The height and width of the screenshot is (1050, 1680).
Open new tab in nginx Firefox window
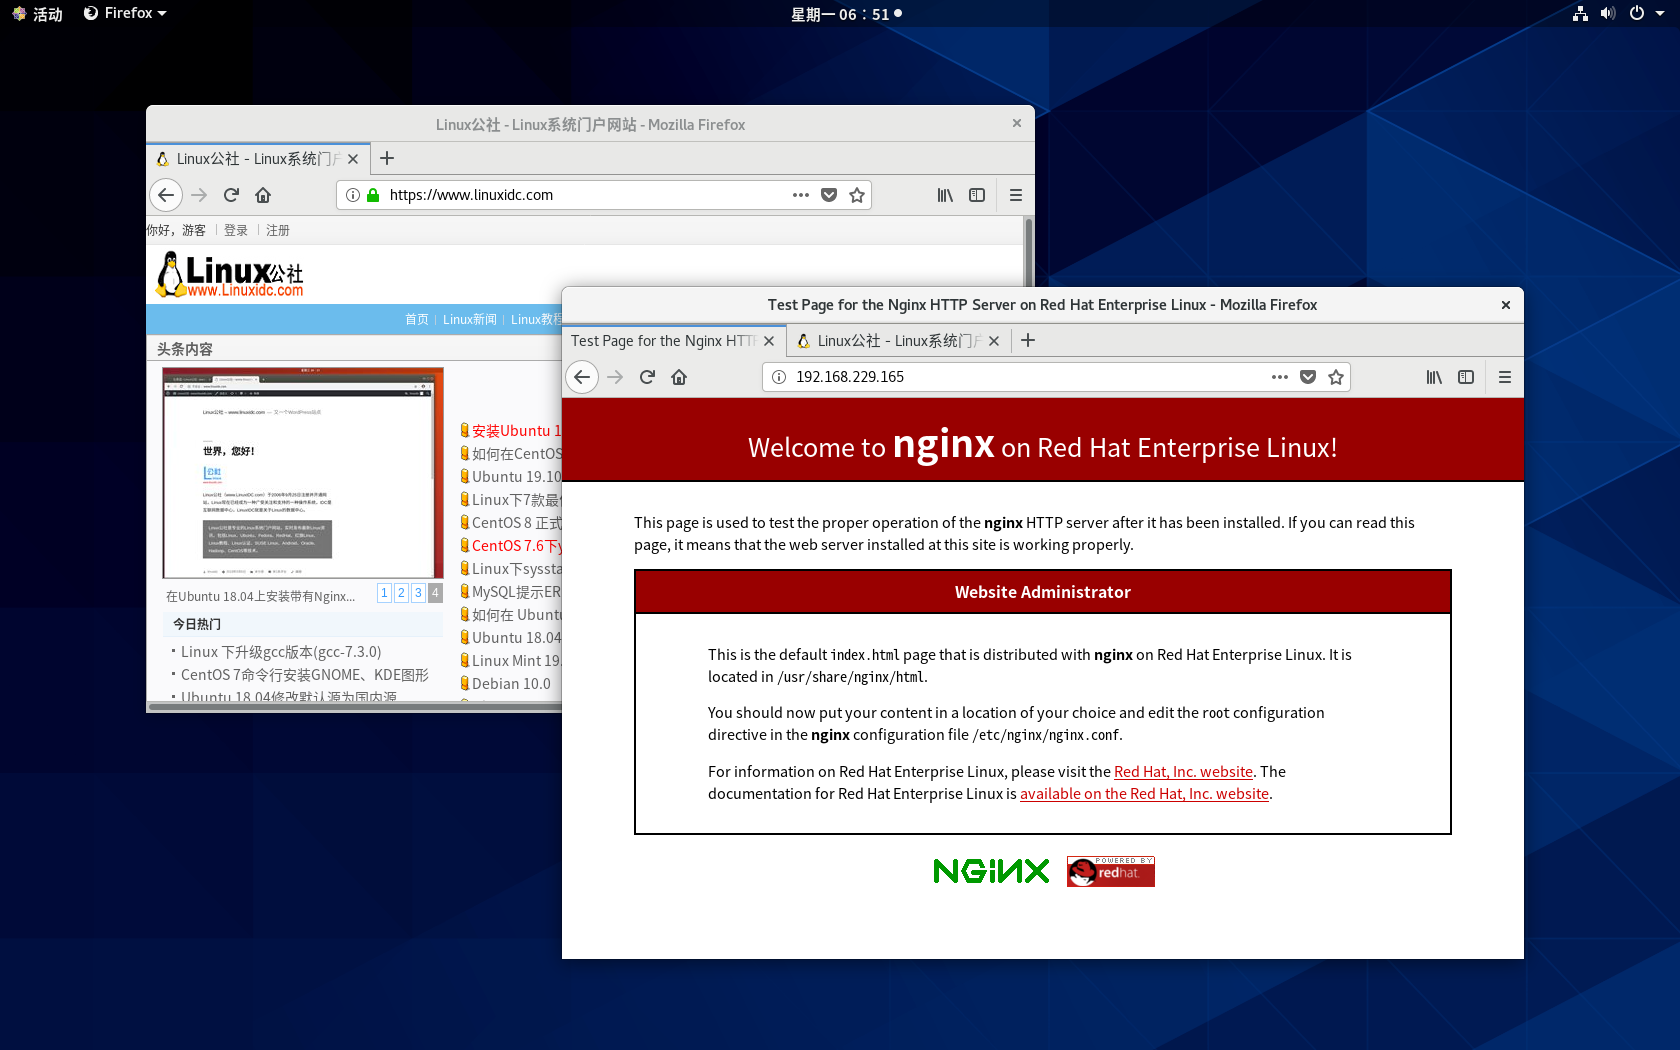pyautogui.click(x=1028, y=340)
